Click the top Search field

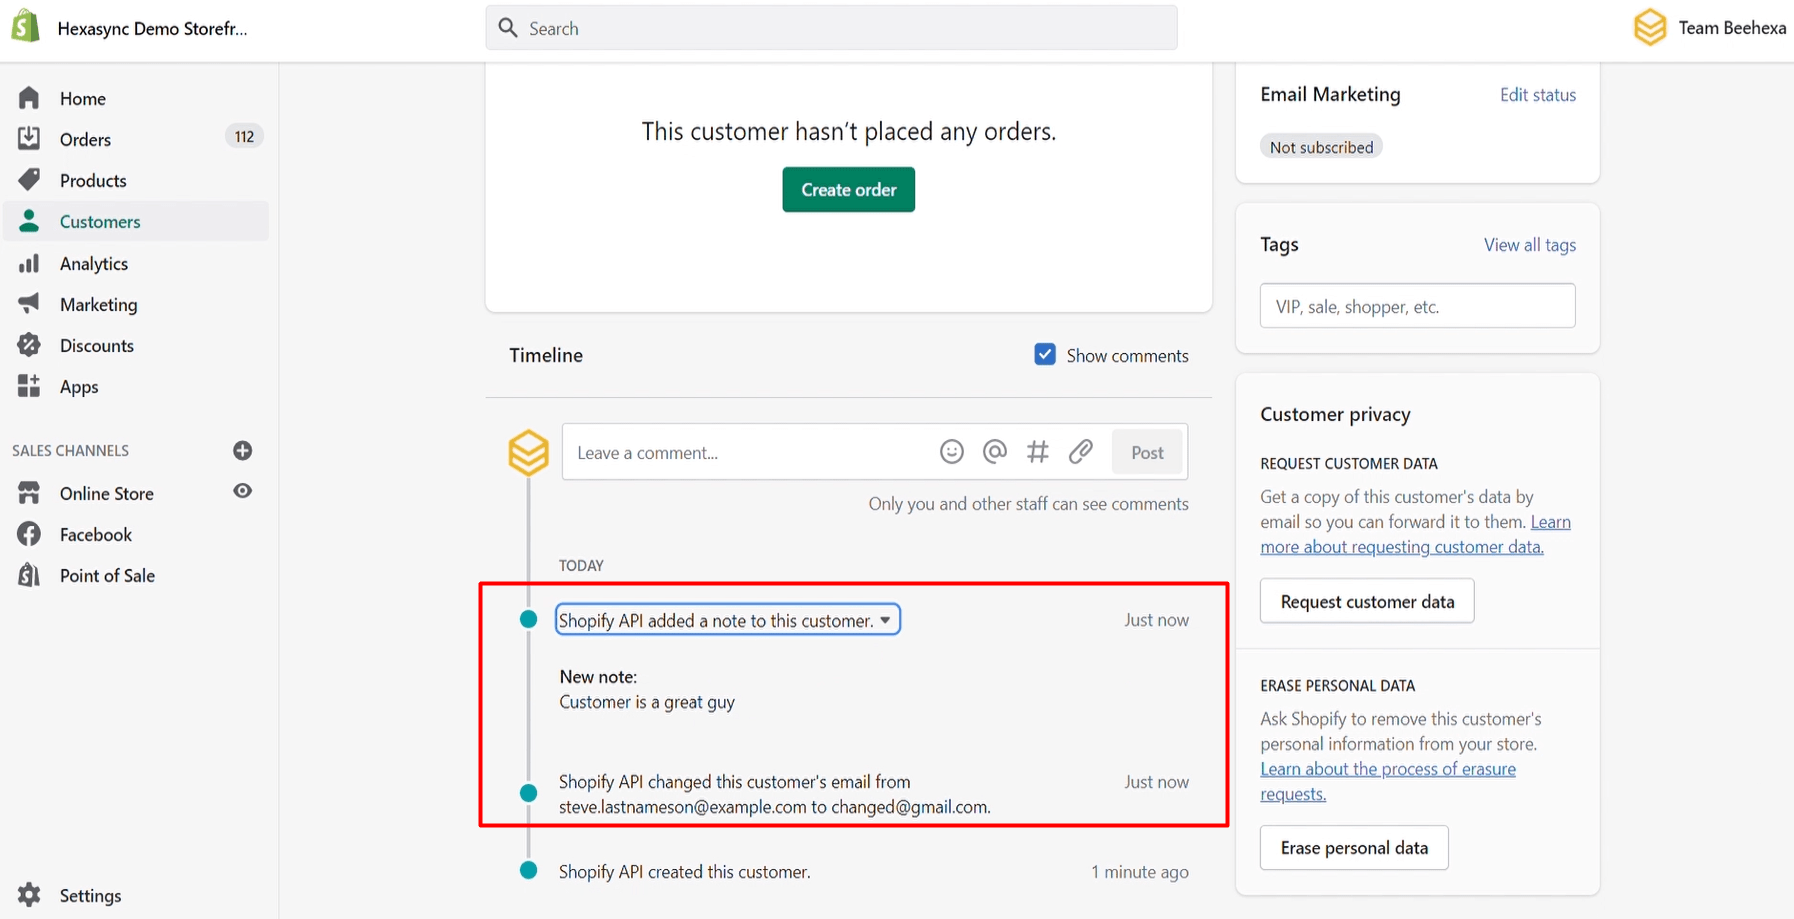coord(831,28)
